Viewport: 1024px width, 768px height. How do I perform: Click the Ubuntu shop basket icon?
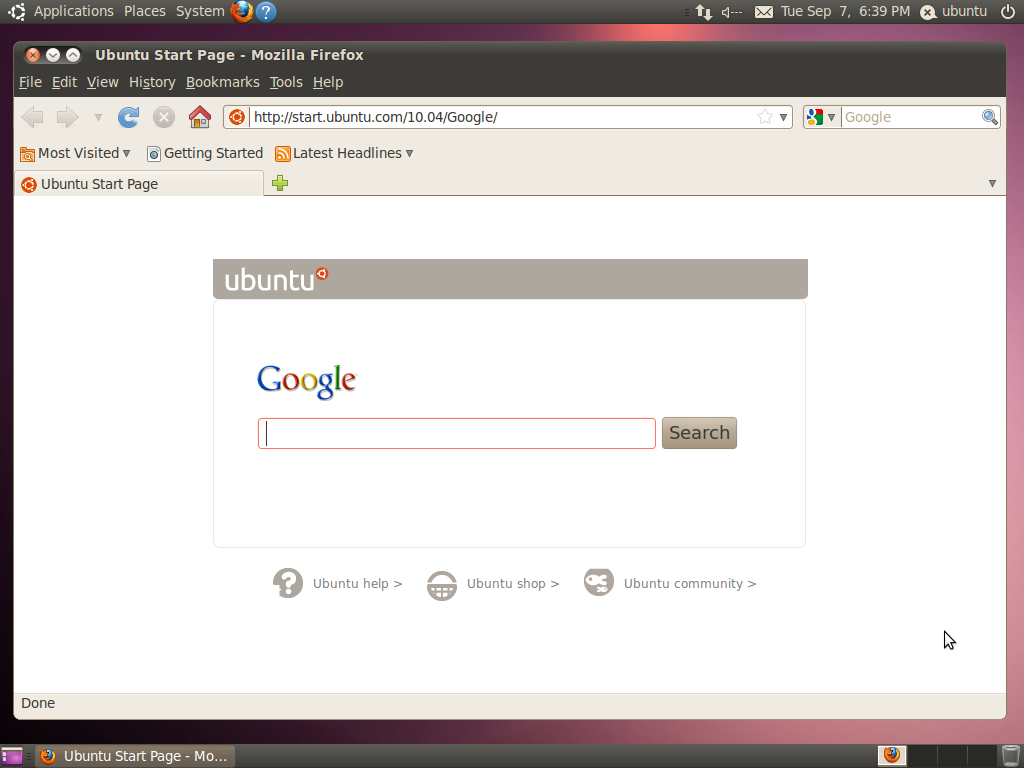[x=441, y=585]
